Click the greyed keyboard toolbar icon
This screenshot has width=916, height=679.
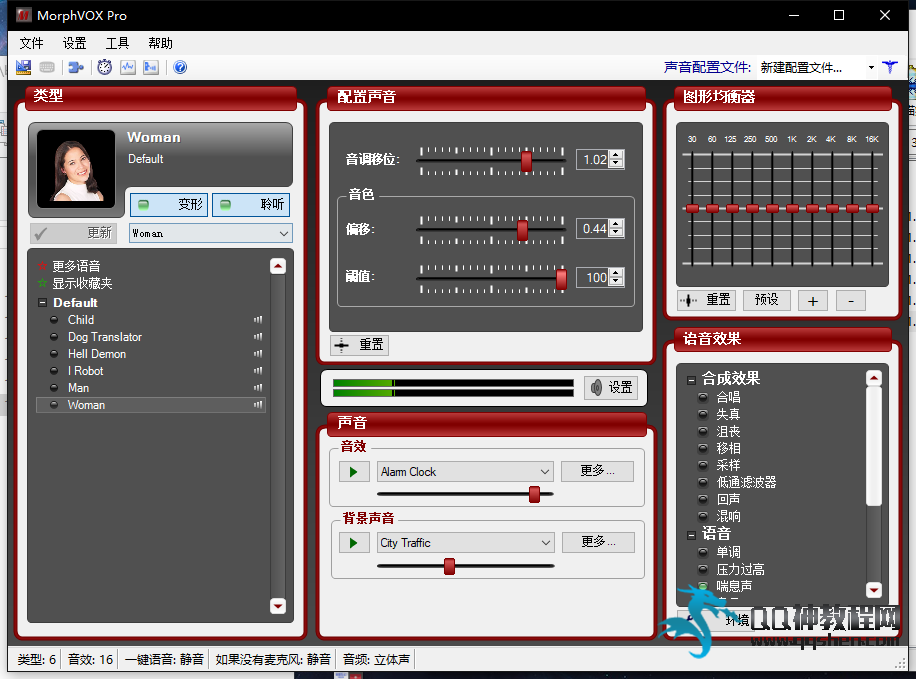pos(47,67)
